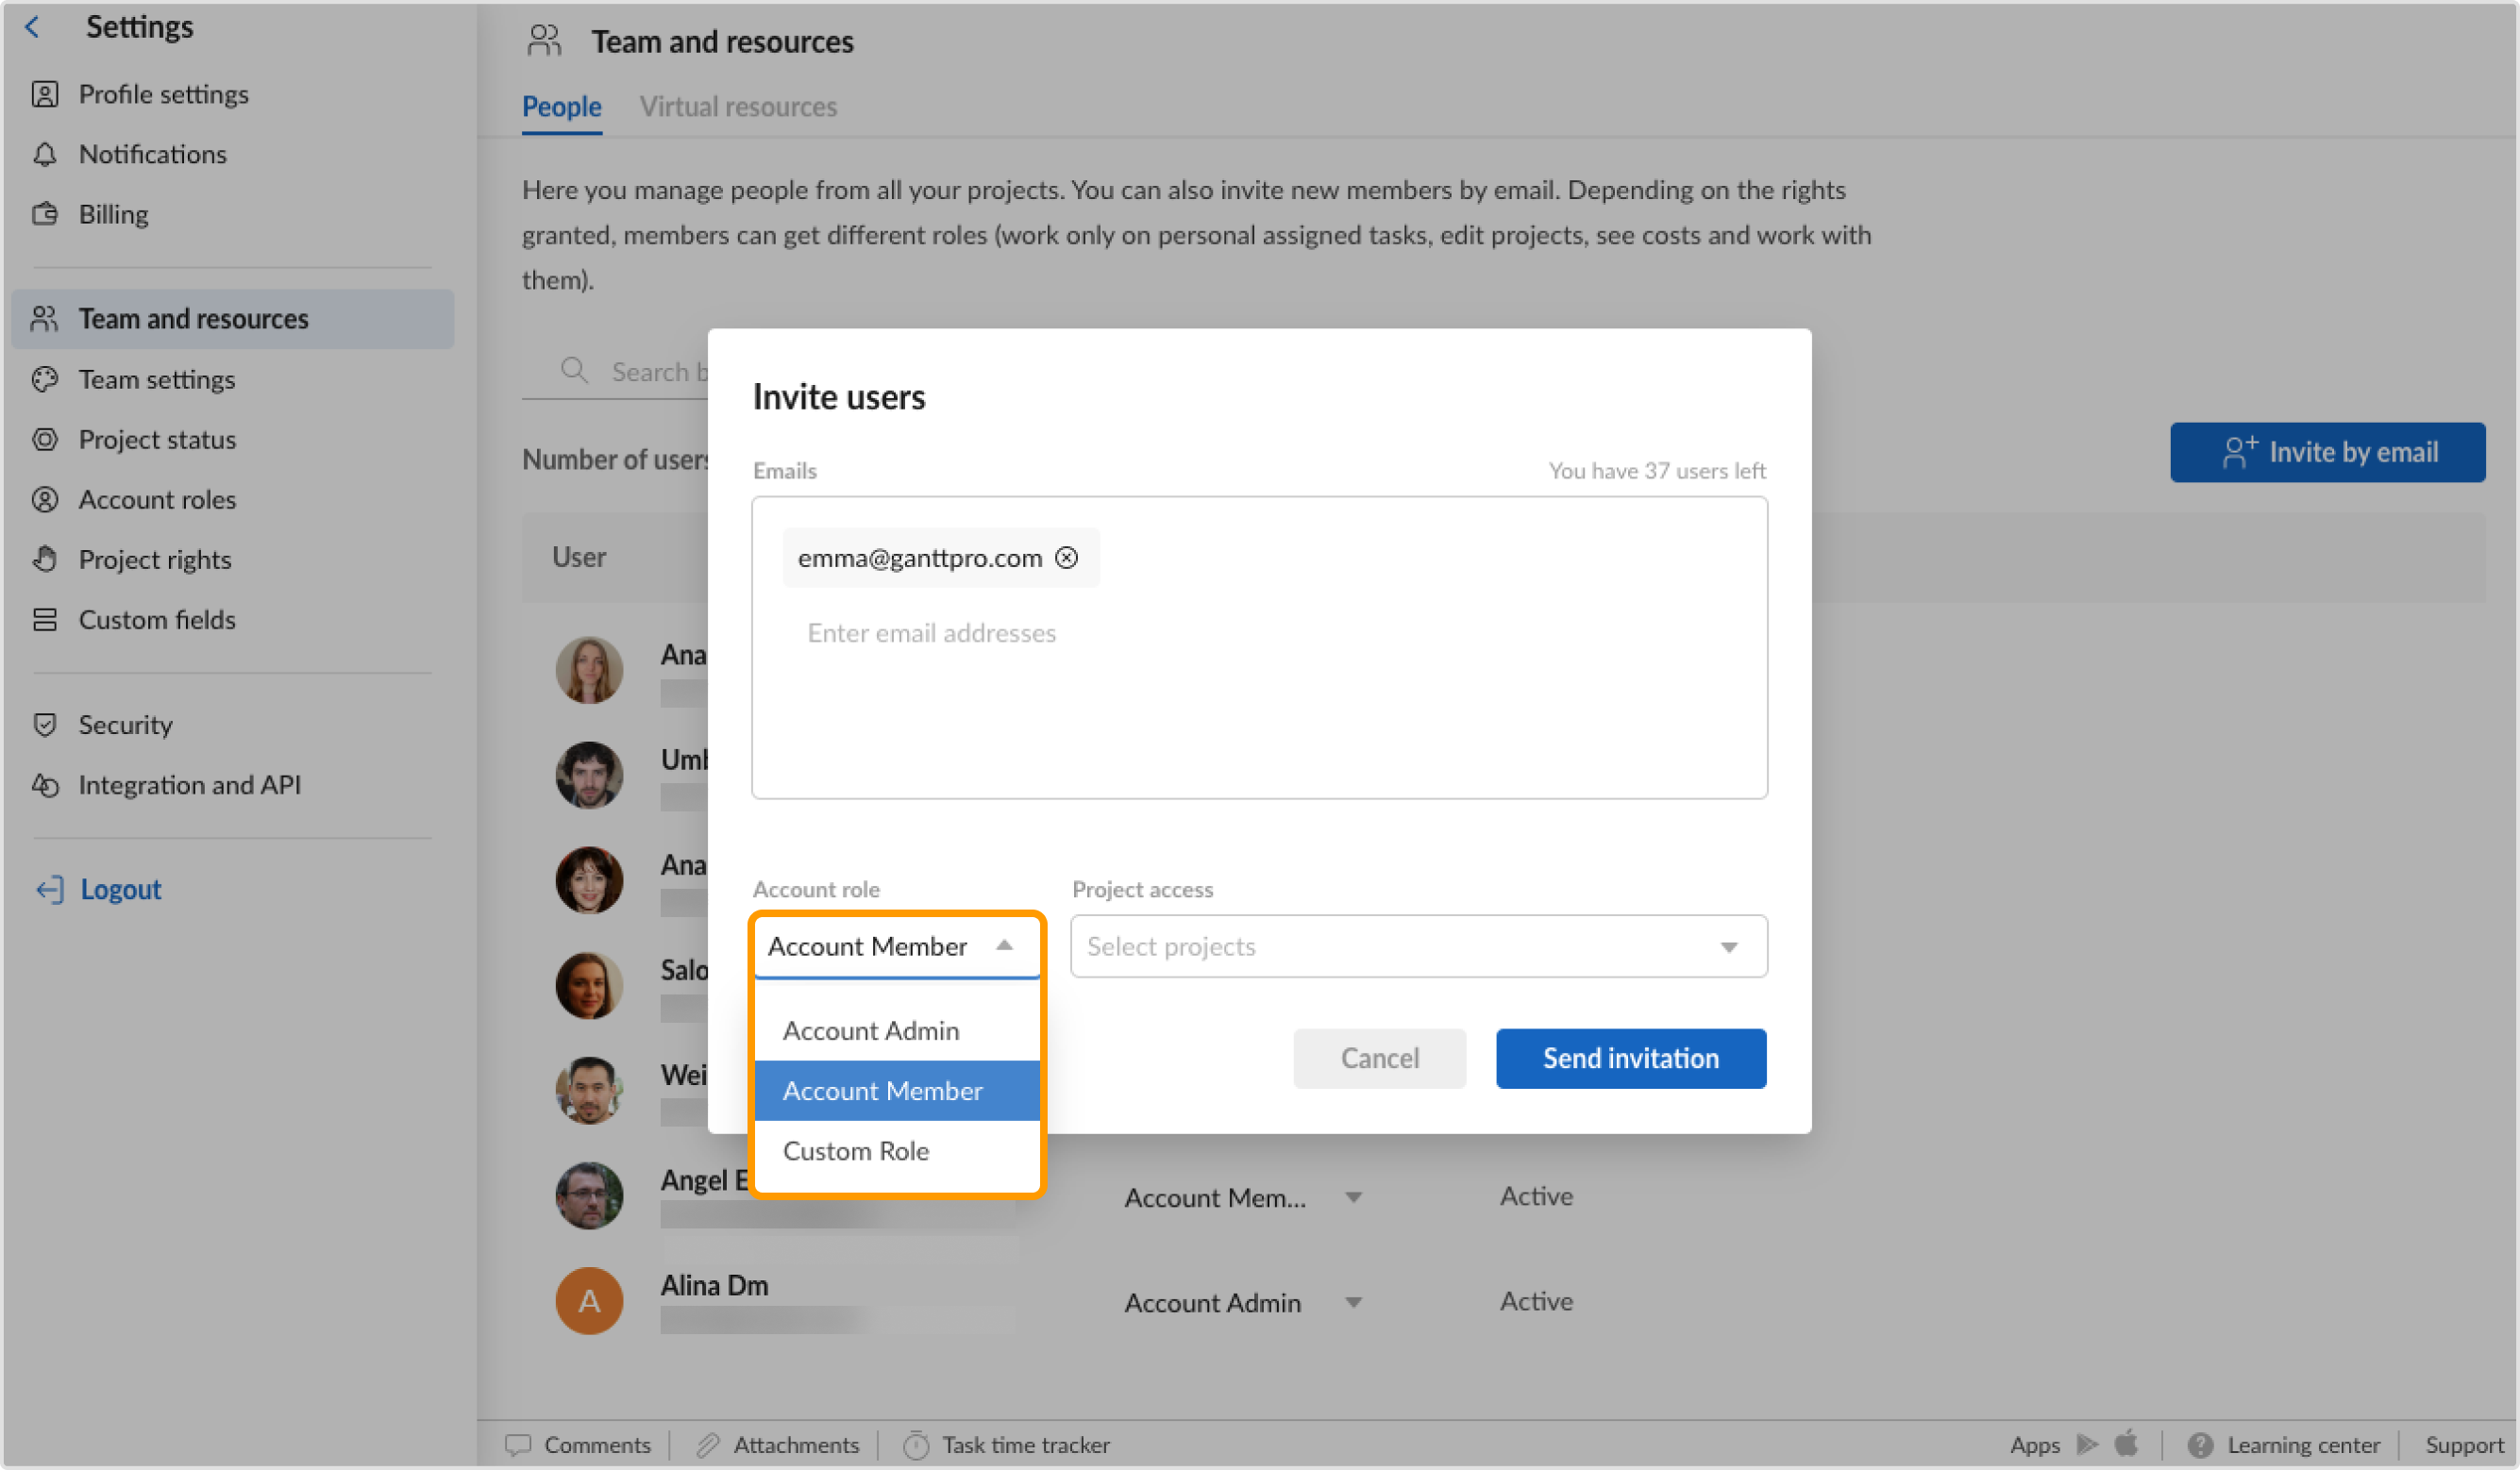Open Integration and API settings
Screen dimensions: 2520x1470
click(191, 784)
